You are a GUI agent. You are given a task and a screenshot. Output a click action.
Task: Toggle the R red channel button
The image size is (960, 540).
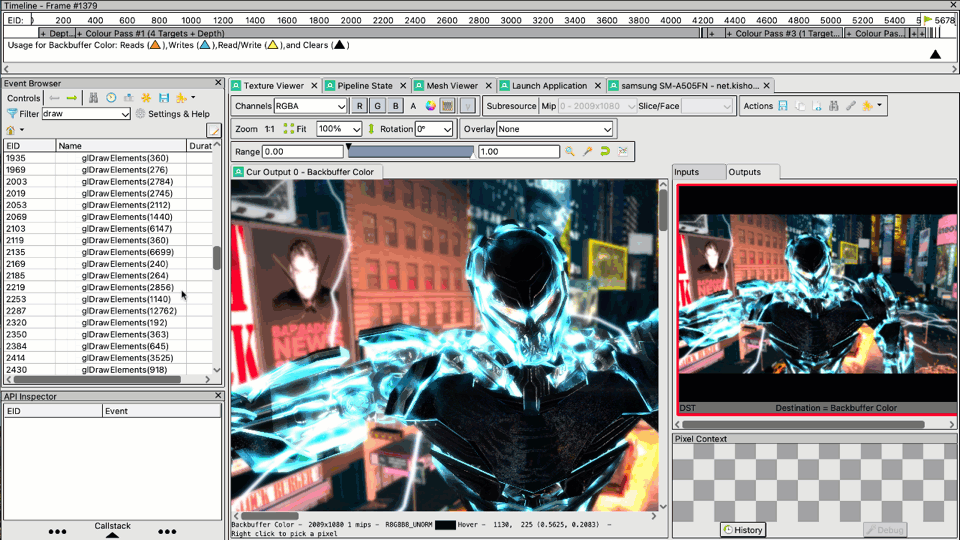coord(360,106)
